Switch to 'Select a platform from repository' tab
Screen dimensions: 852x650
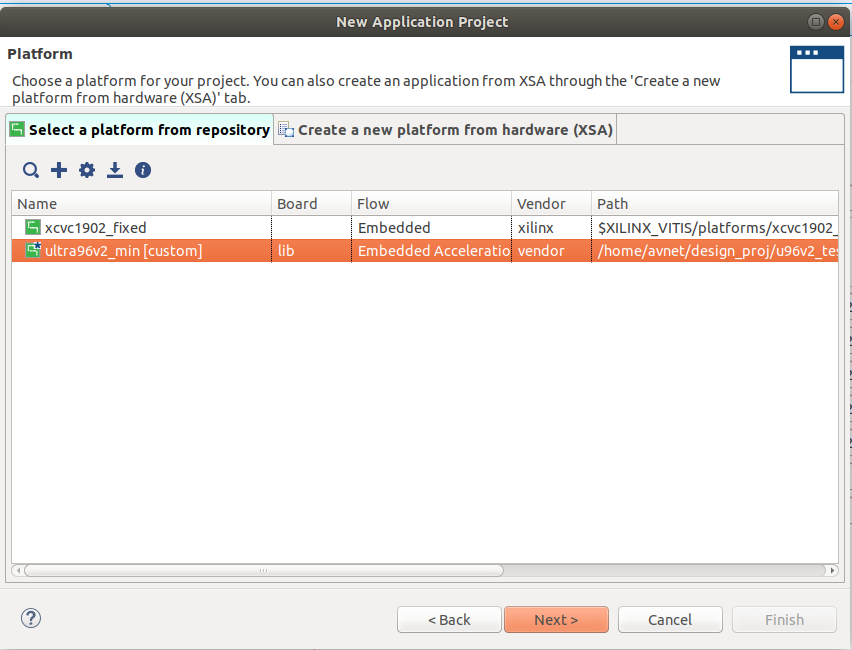coord(139,129)
